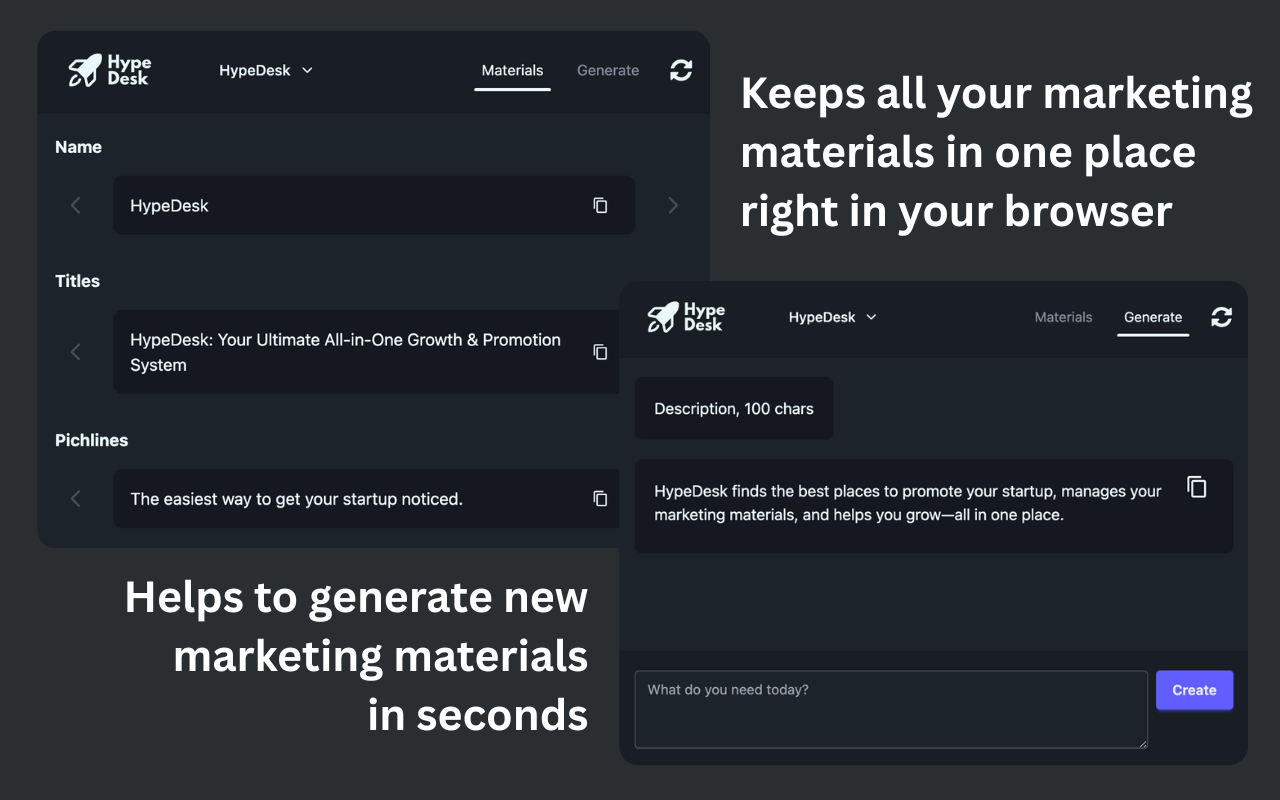This screenshot has width=1280, height=800.
Task: Focus the 'What do you need today?' text box
Action: click(891, 709)
